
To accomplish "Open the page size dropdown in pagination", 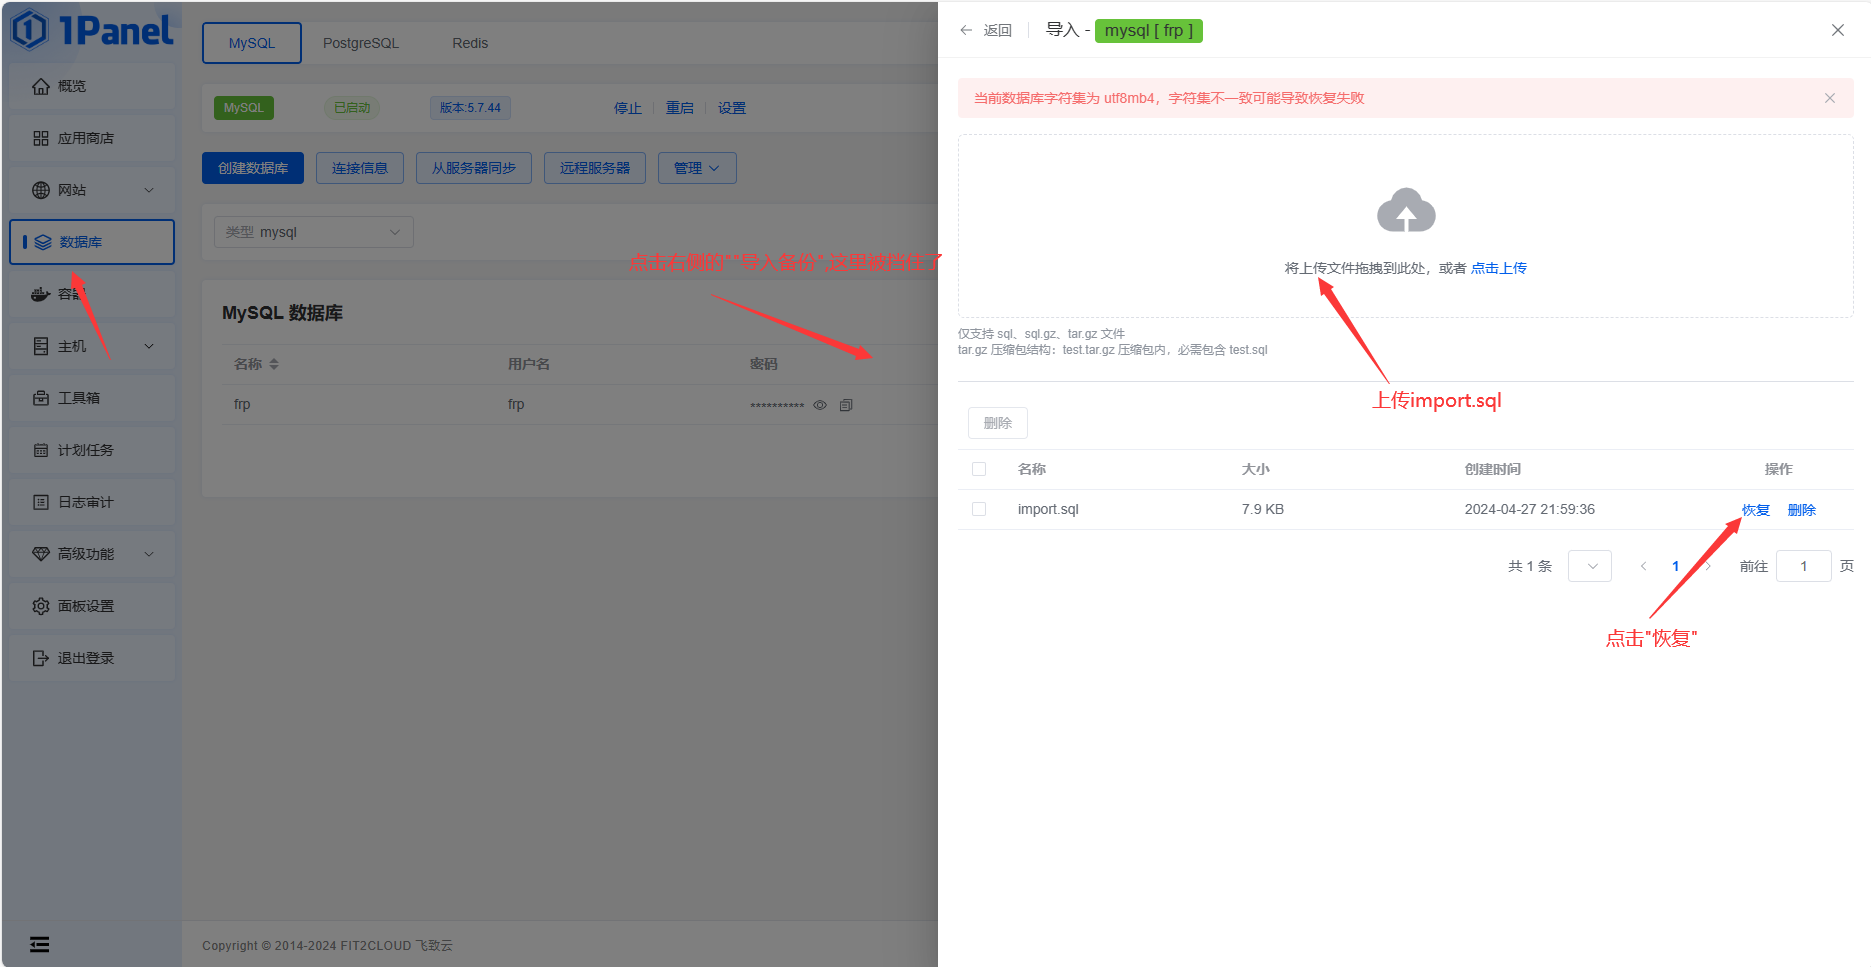I will point(1589,566).
